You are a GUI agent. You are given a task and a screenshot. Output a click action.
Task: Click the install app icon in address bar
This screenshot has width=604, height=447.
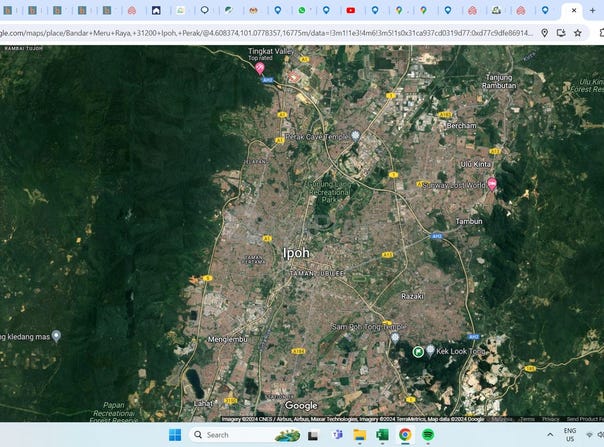pyautogui.click(x=561, y=33)
